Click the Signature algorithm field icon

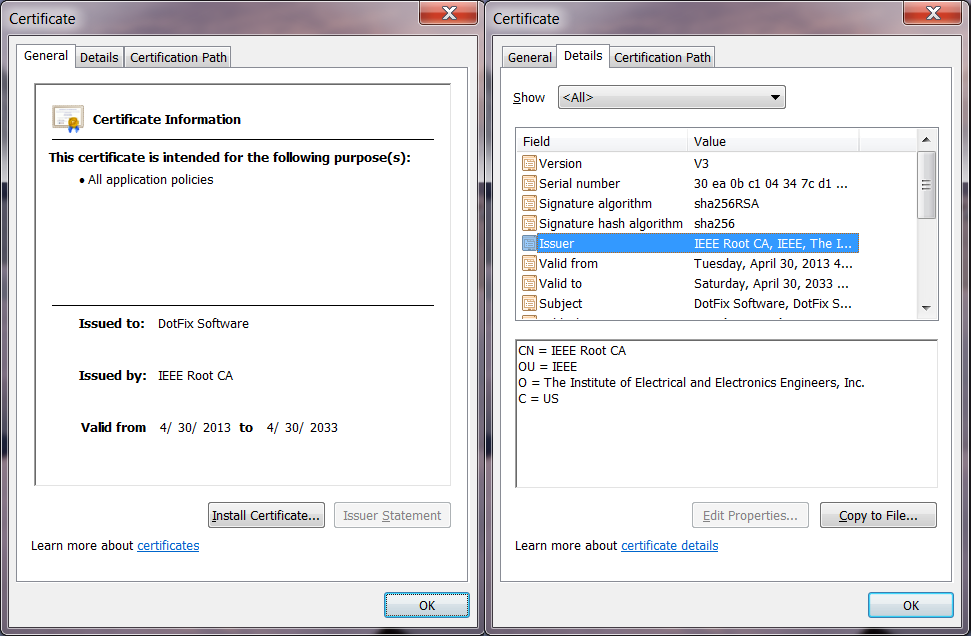529,204
